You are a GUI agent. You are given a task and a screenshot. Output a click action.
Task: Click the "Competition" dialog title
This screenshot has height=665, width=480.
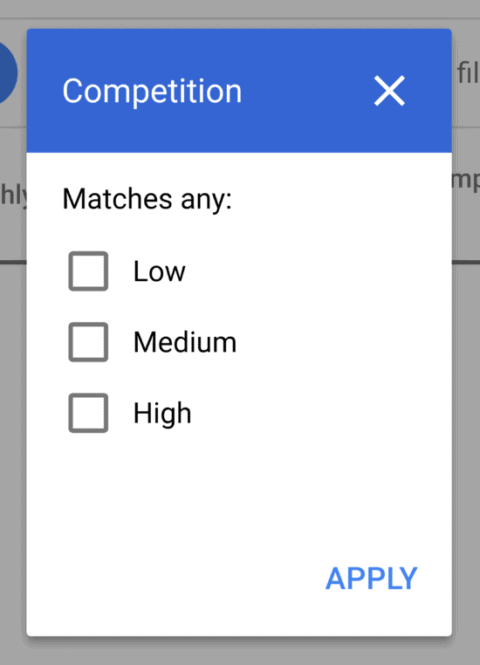click(152, 91)
